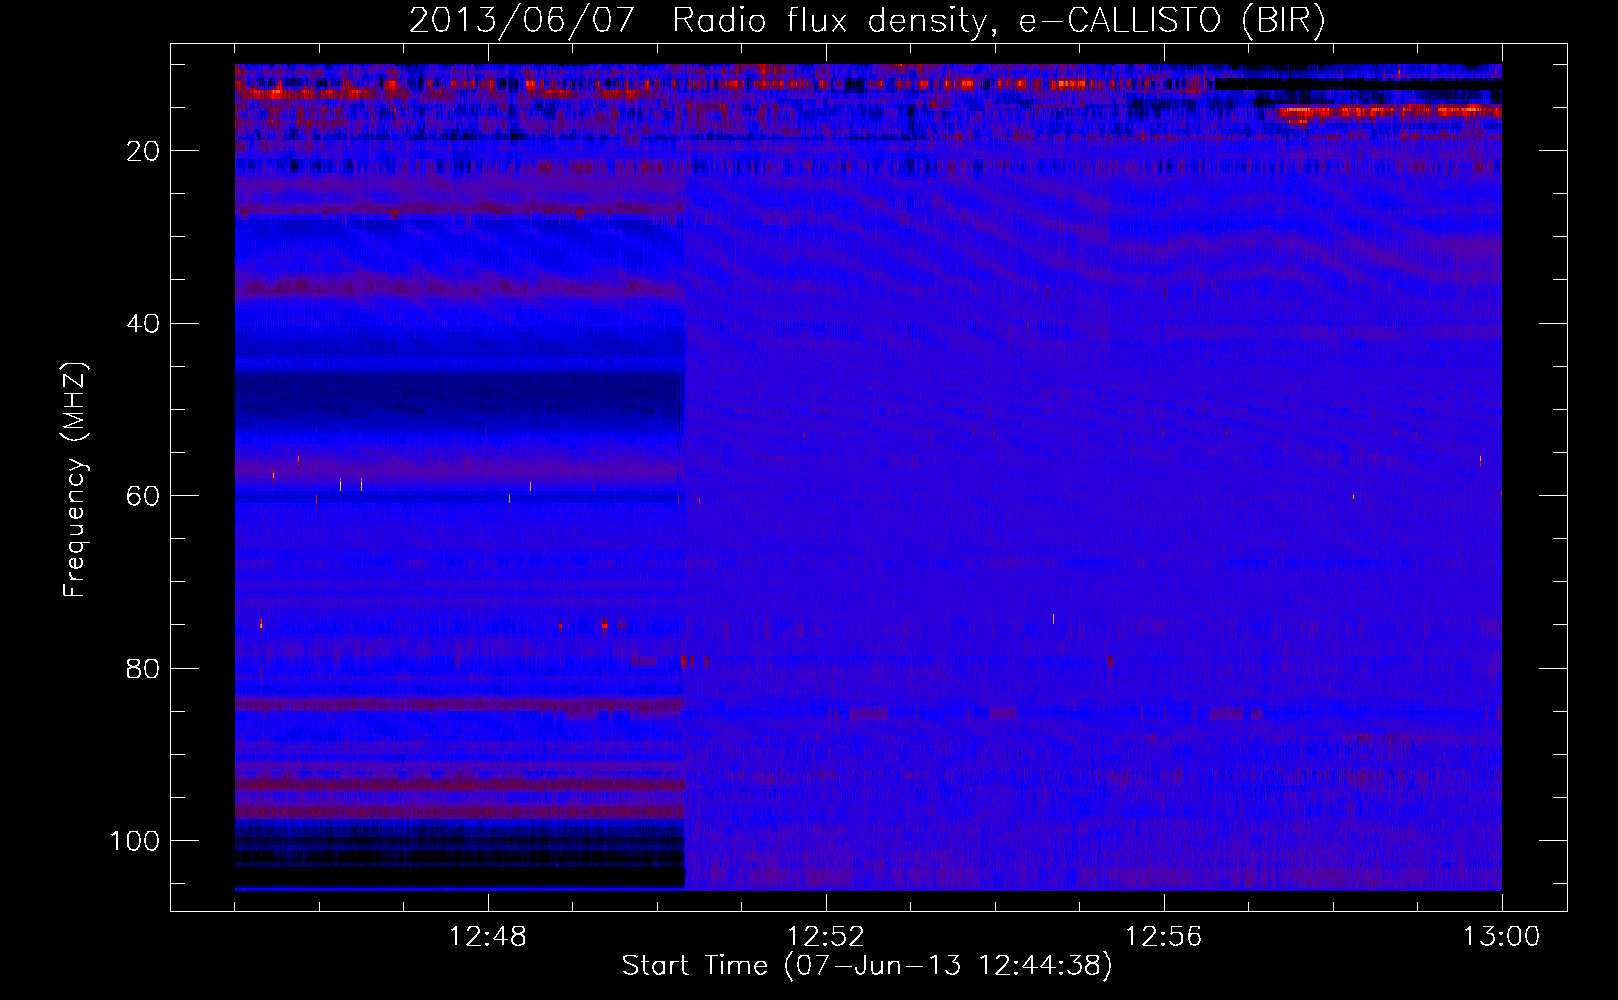Click the 13:00 time axis label
The height and width of the screenshot is (1000, 1618).
[1502, 937]
